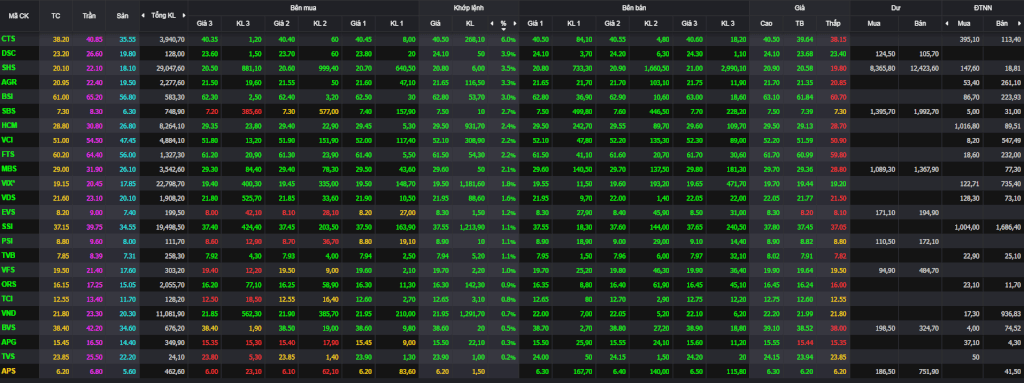Select the SBS stock symbol
This screenshot has height=383, width=1024.
coord(8,110)
